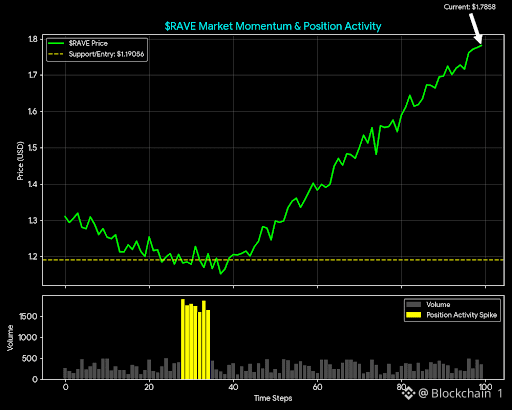Click the 1000 volume axis tick label

(x=28, y=337)
